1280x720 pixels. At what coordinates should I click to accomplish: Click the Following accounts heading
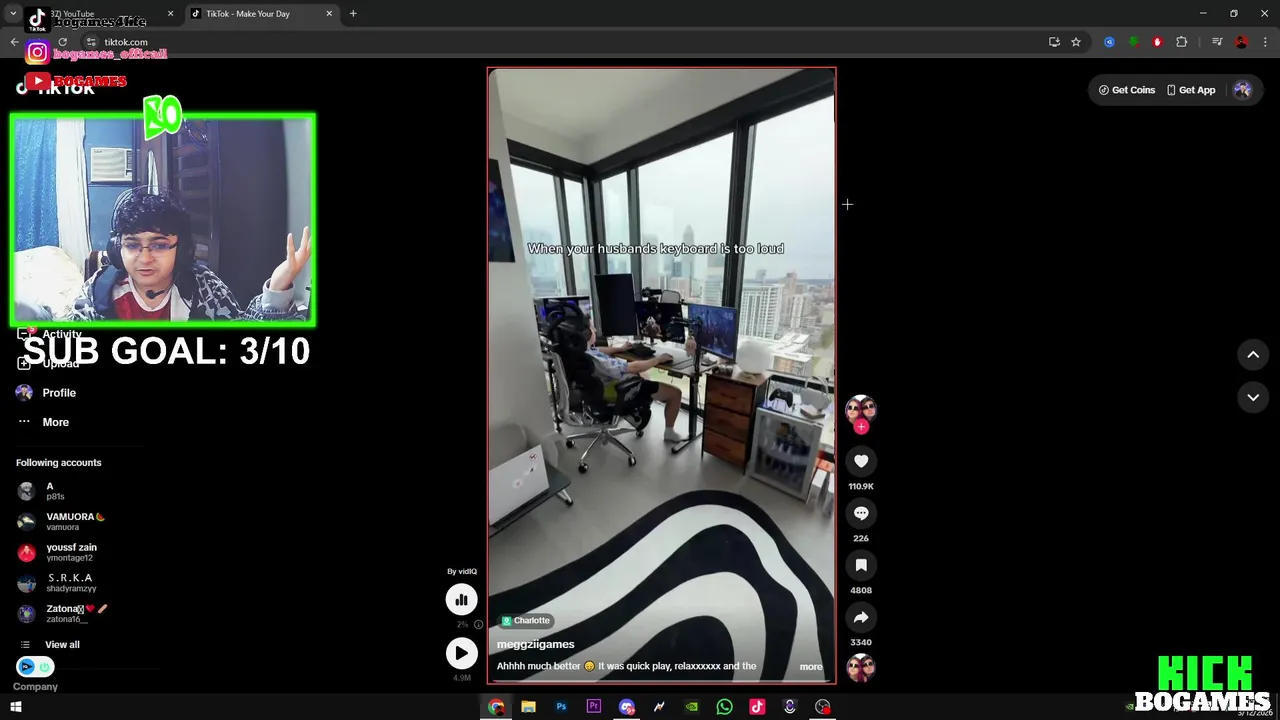[58, 463]
